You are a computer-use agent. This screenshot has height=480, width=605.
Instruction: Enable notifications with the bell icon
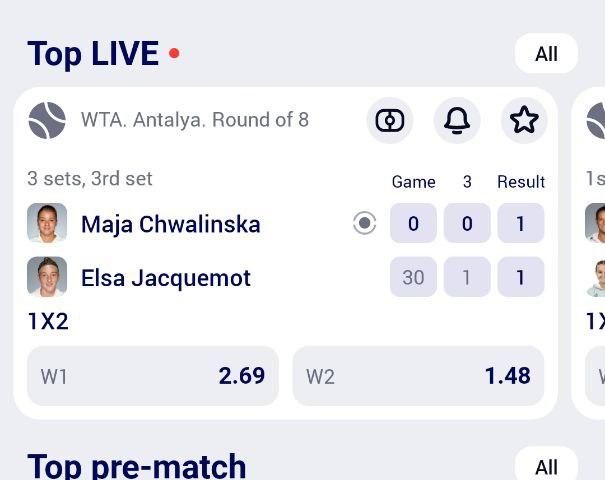coord(457,120)
